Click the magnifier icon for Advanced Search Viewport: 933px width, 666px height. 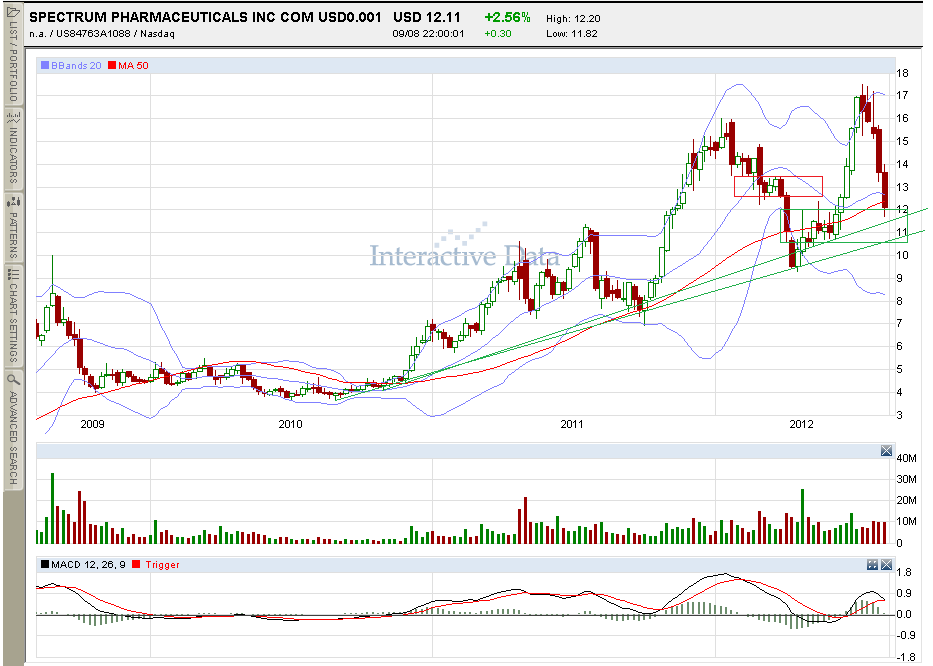coord(13,379)
